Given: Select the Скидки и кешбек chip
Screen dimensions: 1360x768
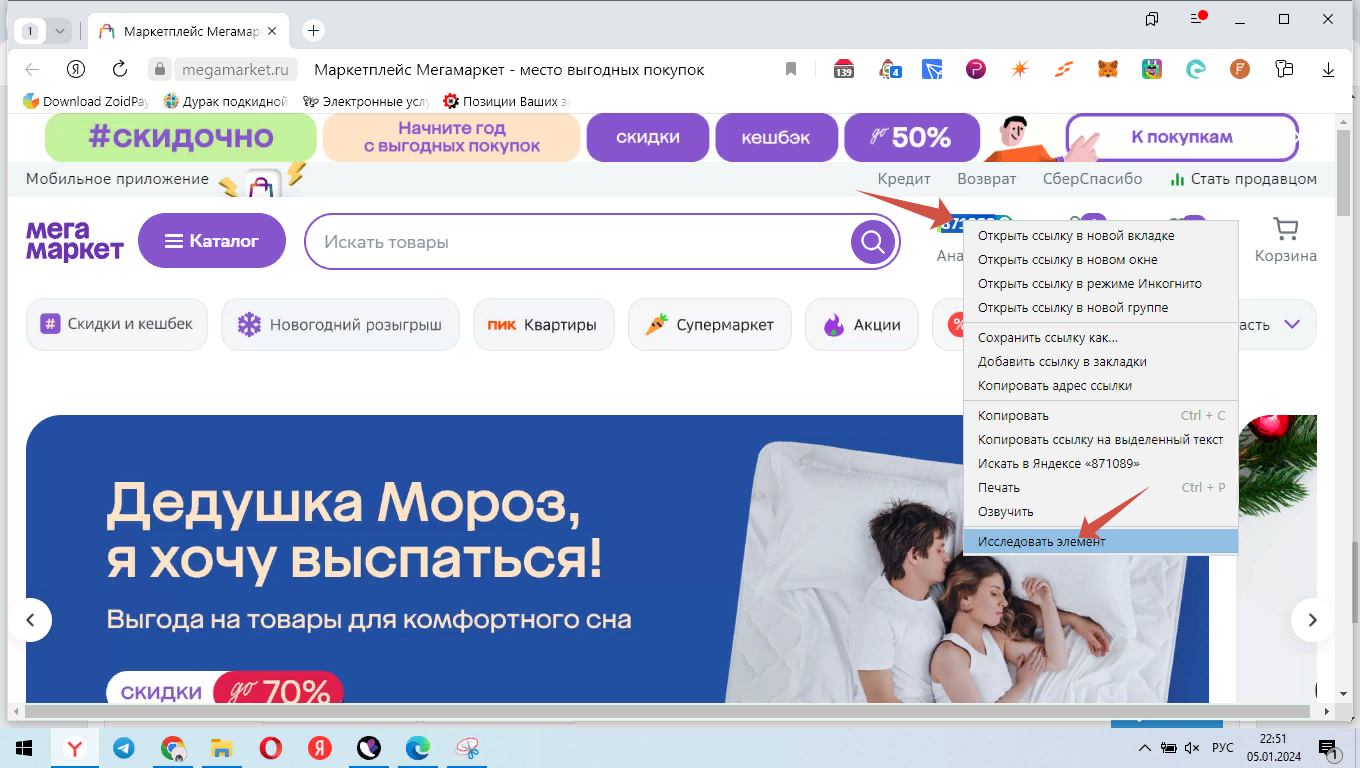Looking at the screenshot, I should (x=117, y=324).
